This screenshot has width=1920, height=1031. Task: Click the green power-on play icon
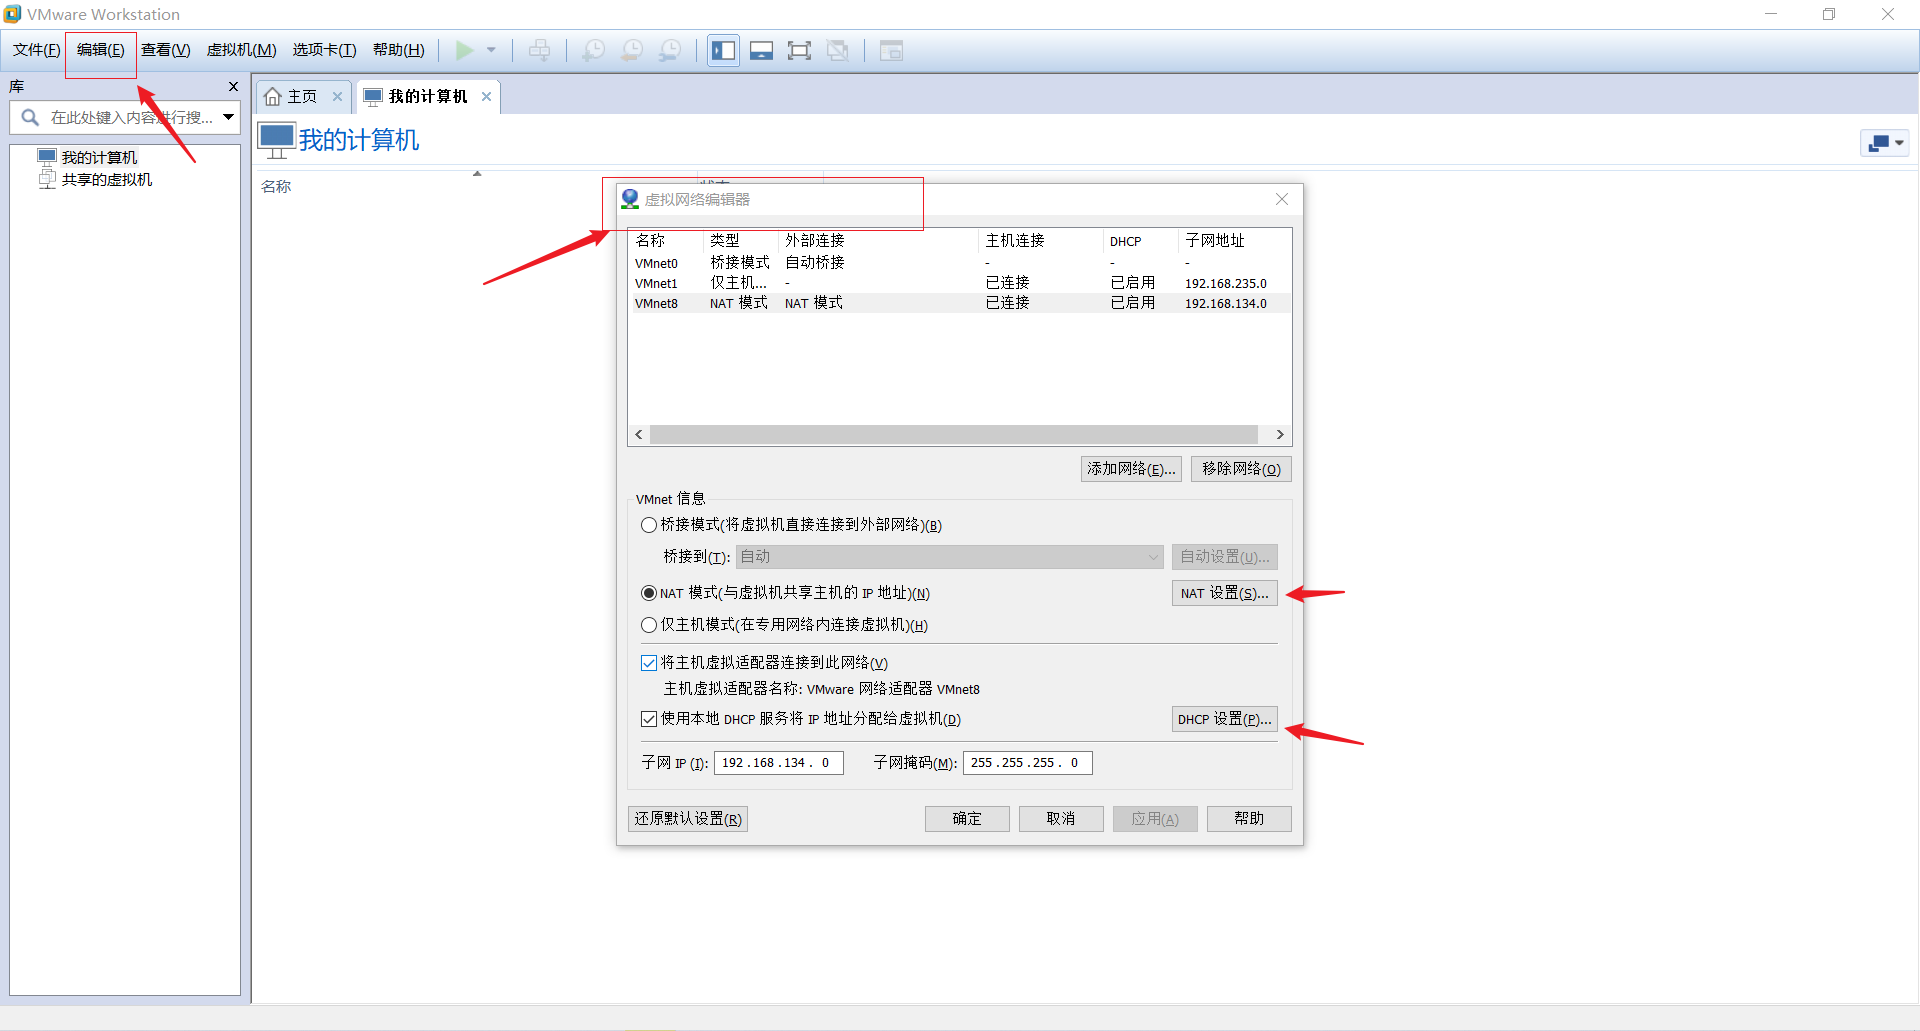pos(464,50)
